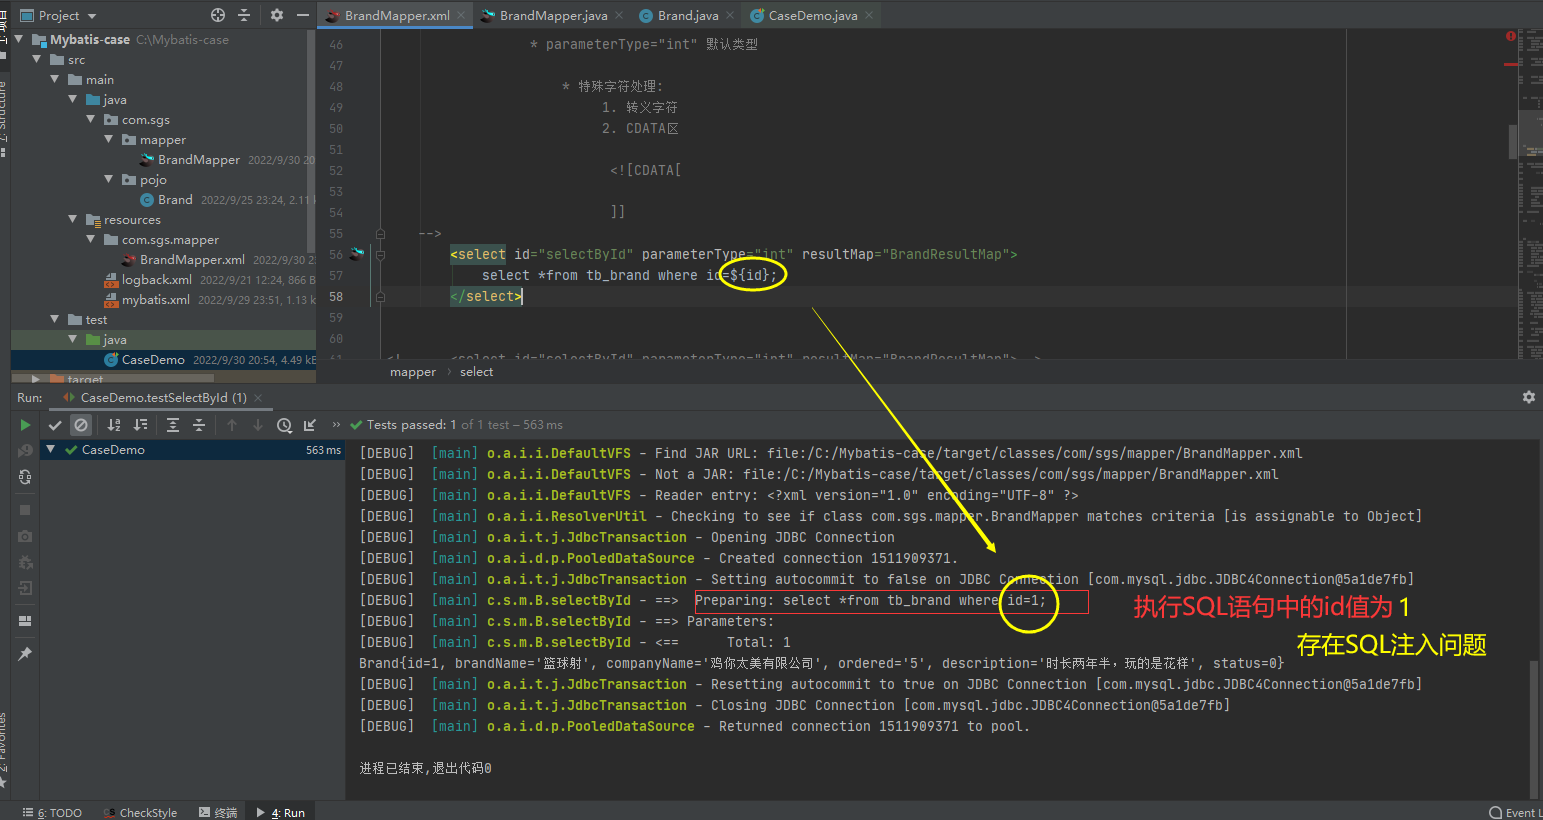Hide the Project tool window
The width and height of the screenshot is (1543, 820).
[x=301, y=15]
